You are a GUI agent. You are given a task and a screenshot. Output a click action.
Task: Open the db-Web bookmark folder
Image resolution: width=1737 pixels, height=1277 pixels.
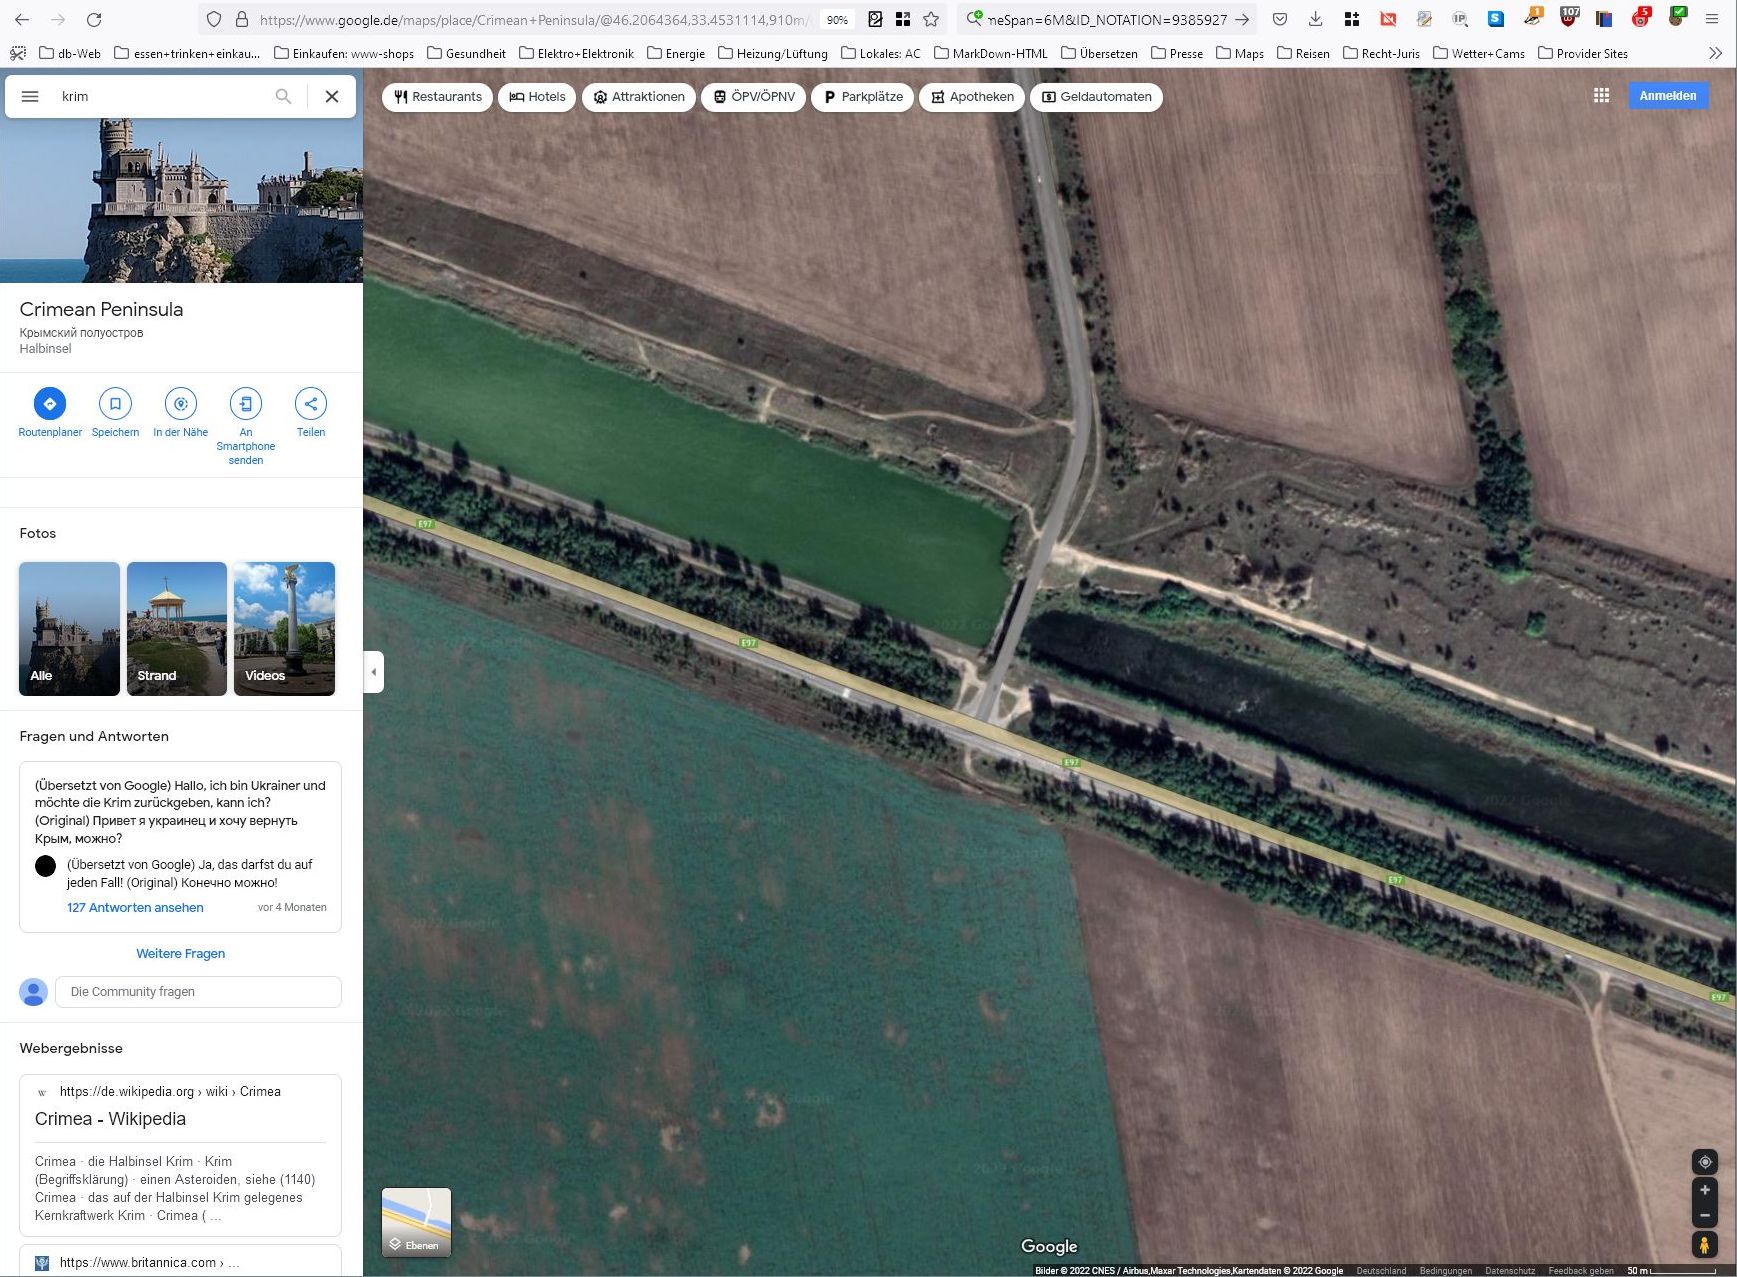[x=70, y=53]
